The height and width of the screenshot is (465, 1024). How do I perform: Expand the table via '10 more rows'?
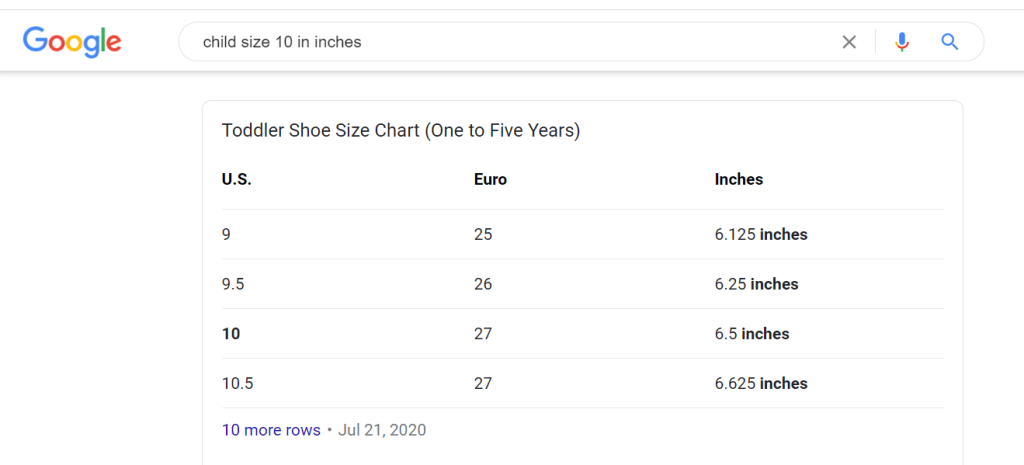271,430
